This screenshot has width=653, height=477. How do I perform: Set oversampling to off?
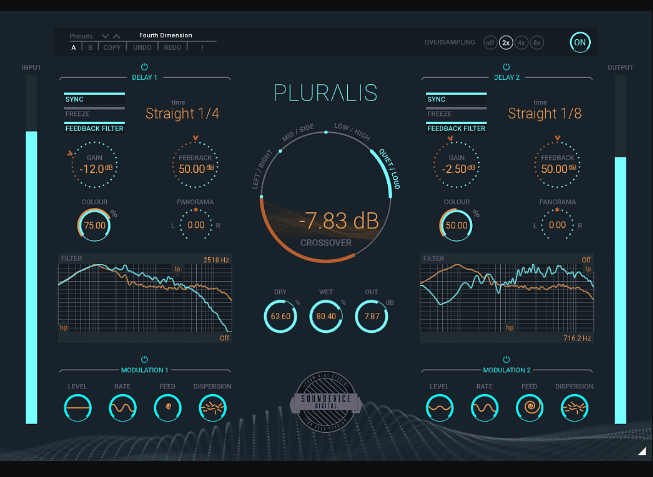click(x=490, y=42)
